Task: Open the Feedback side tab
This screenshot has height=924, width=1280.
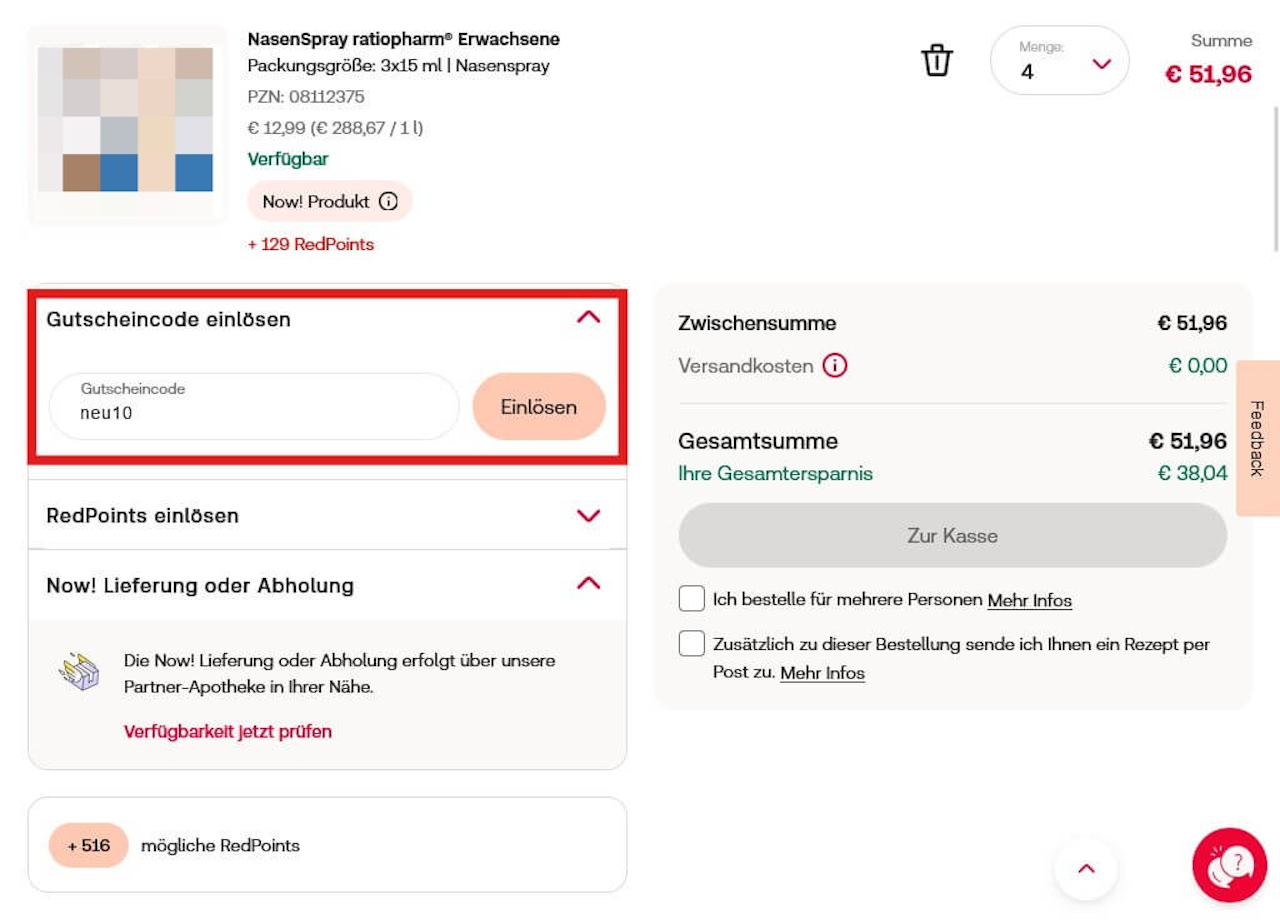Action: tap(1258, 438)
